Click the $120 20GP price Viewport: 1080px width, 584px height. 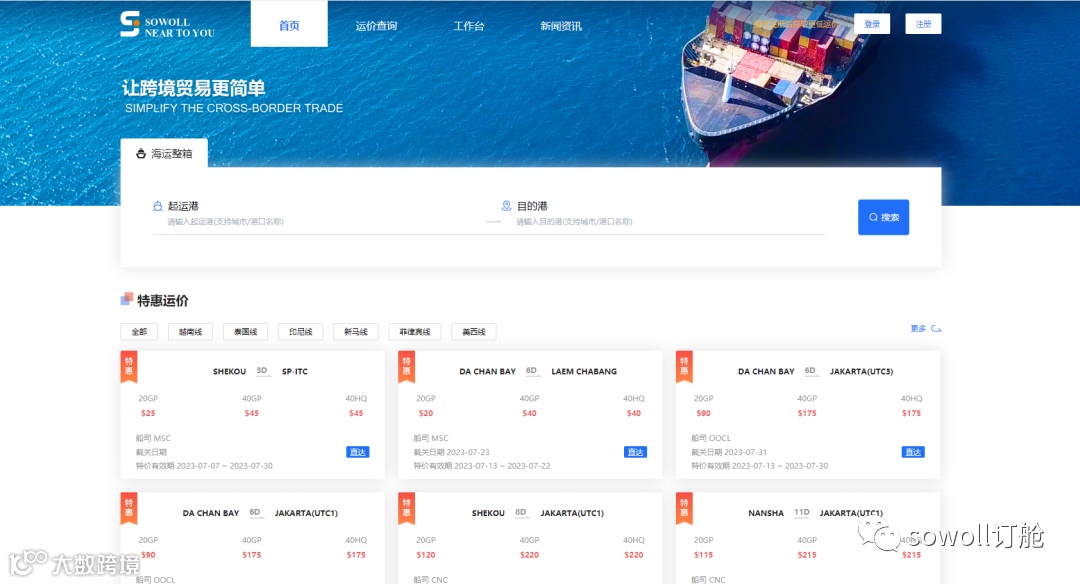[x=426, y=555]
